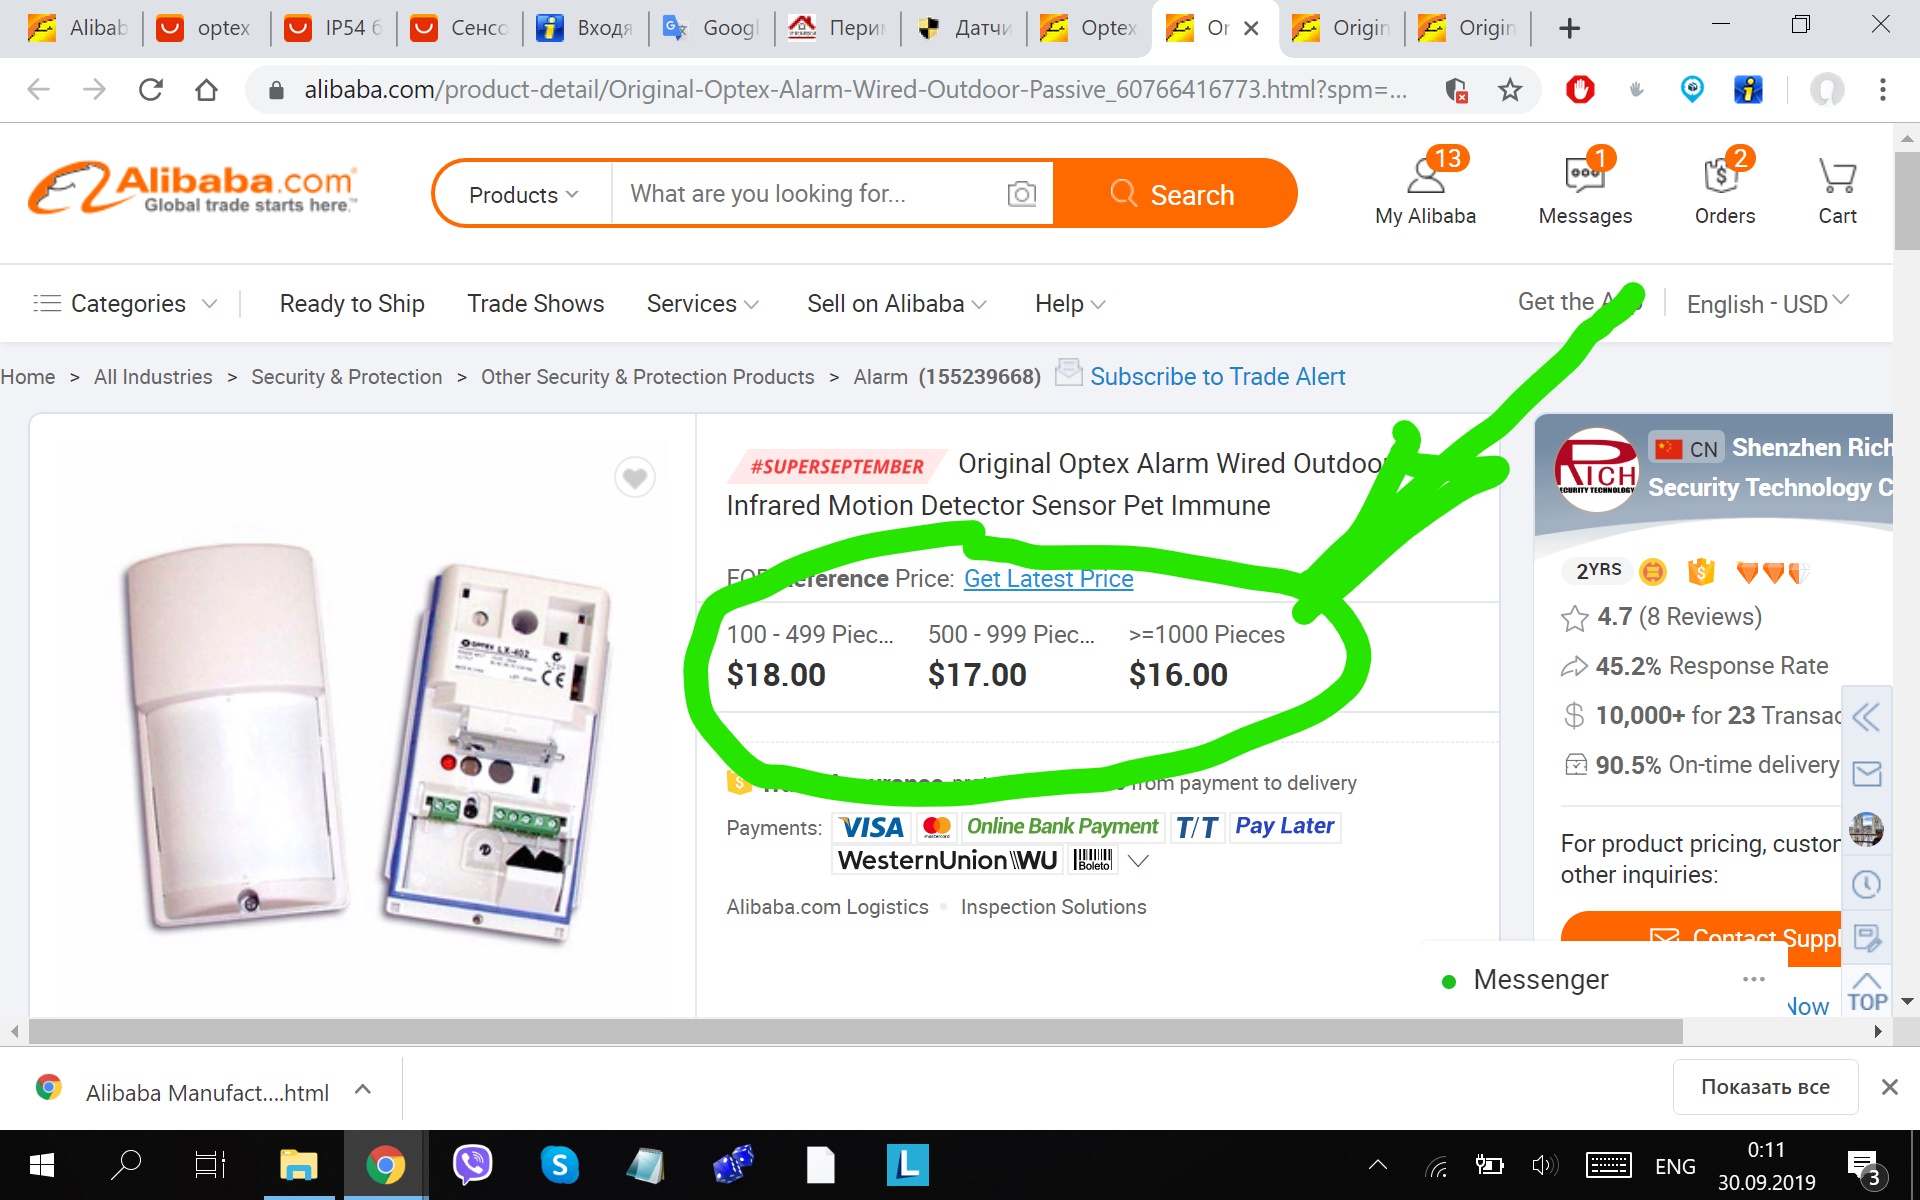1920x1200 pixels.
Task: Click the camera image search icon
Action: pyautogui.click(x=1021, y=194)
